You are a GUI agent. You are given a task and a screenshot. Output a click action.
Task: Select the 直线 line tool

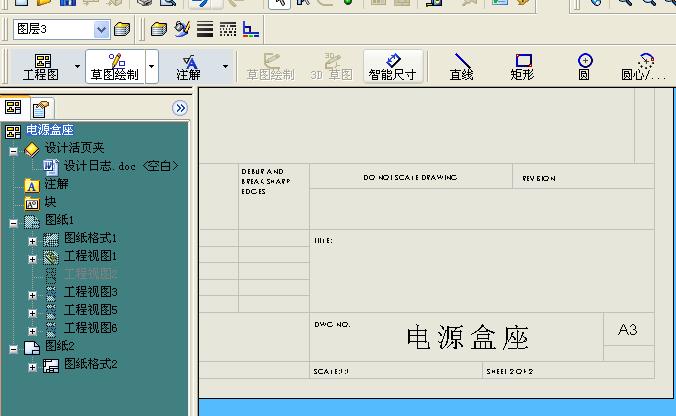click(462, 67)
